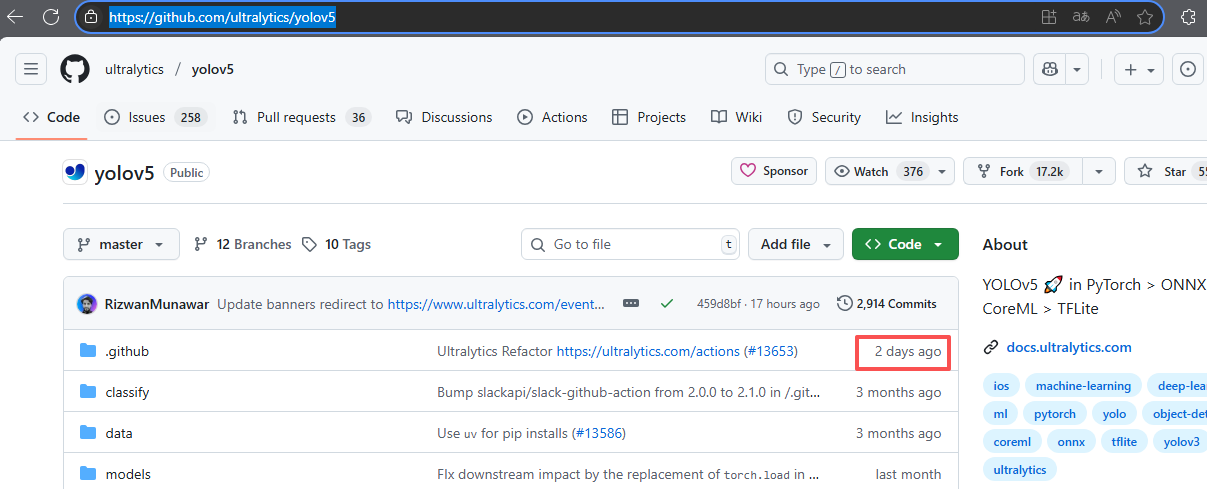The image size is (1207, 489).
Task: Open browser extensions puzzle icon
Action: point(1188,17)
